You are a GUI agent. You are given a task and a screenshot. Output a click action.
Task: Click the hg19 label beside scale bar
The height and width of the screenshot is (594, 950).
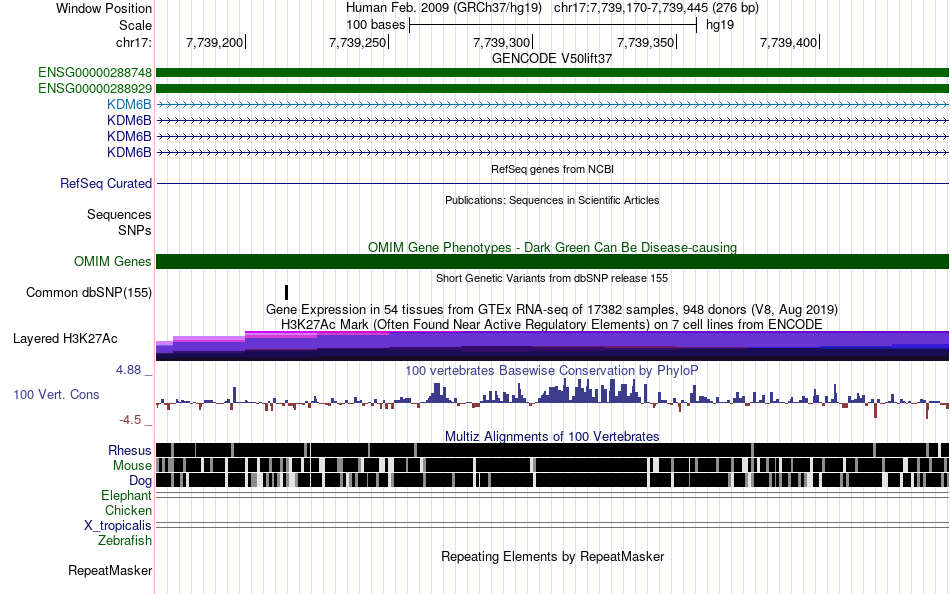point(720,25)
